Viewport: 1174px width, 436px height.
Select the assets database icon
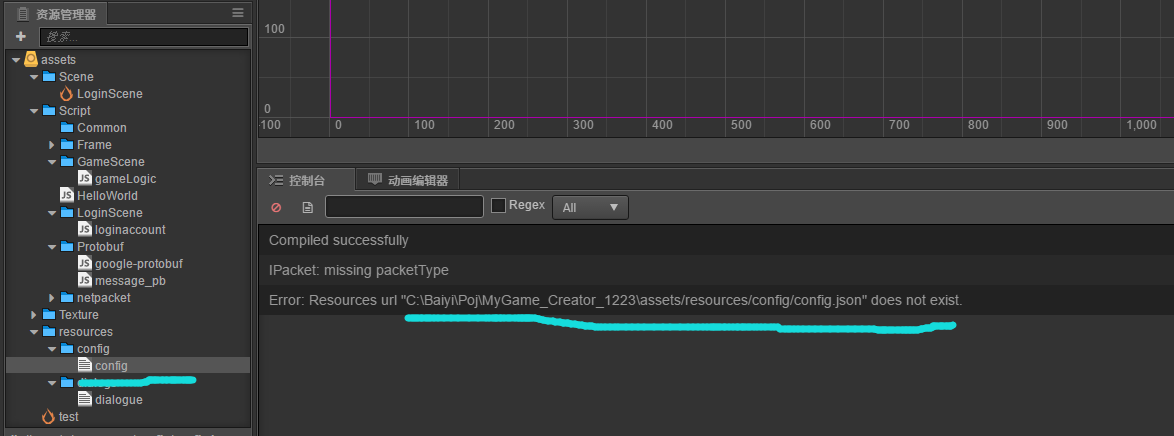point(31,59)
